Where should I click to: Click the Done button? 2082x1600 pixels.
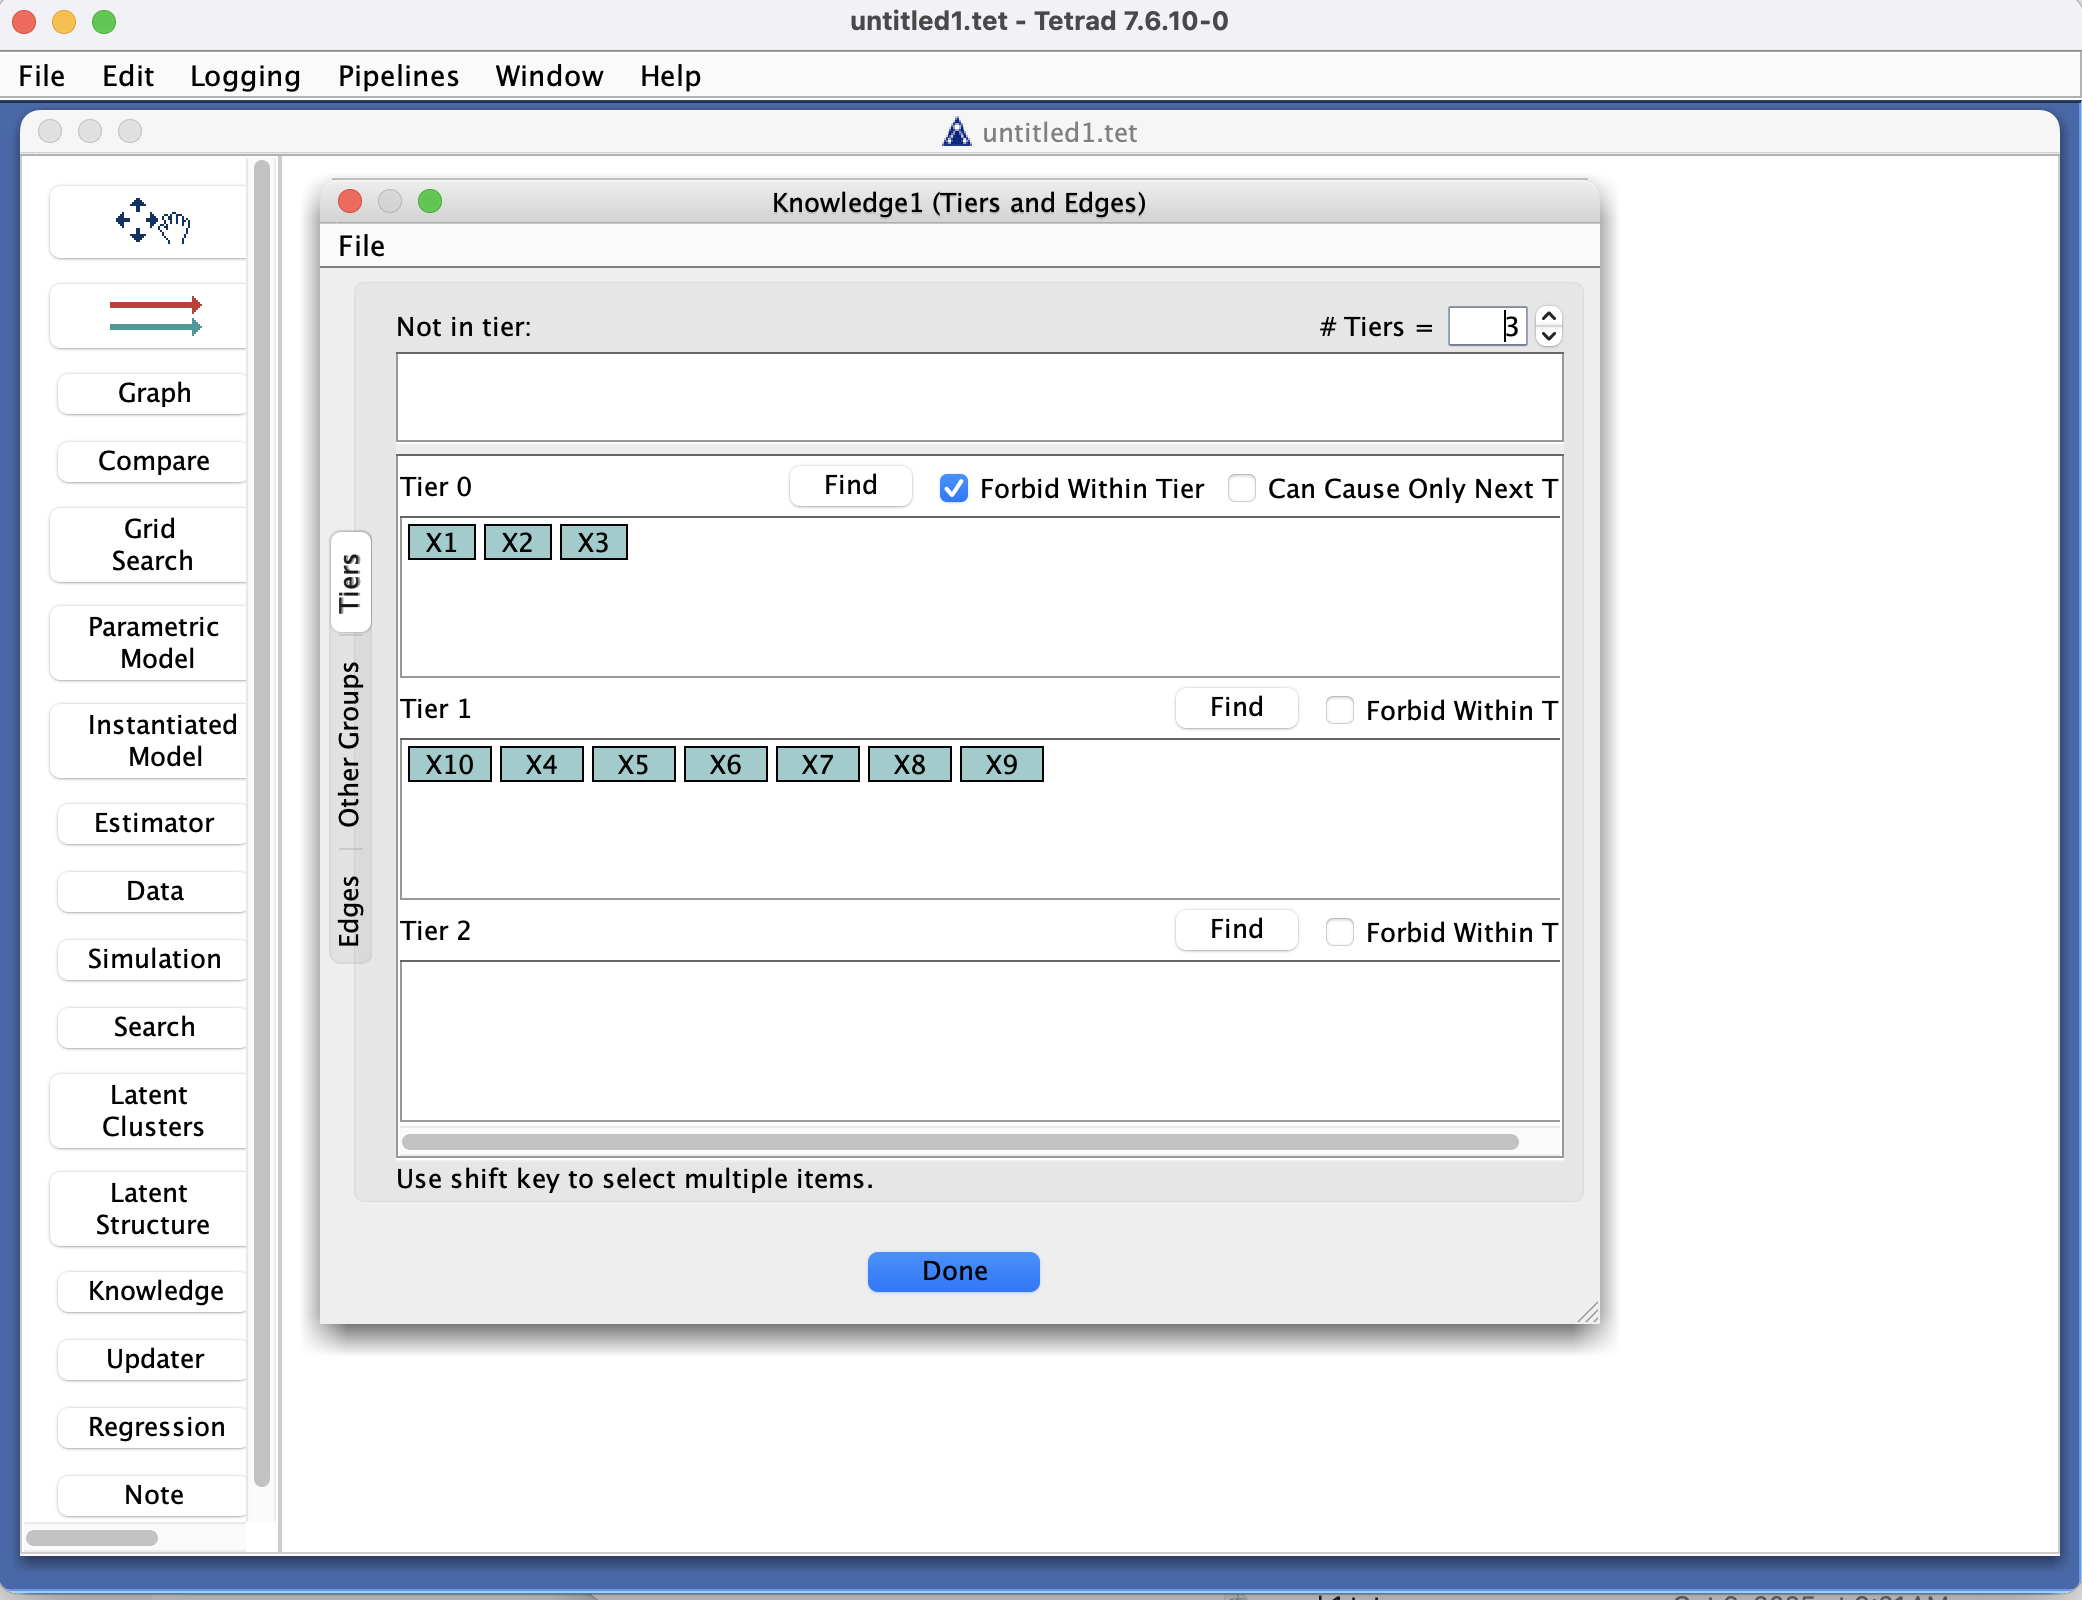[x=954, y=1271]
